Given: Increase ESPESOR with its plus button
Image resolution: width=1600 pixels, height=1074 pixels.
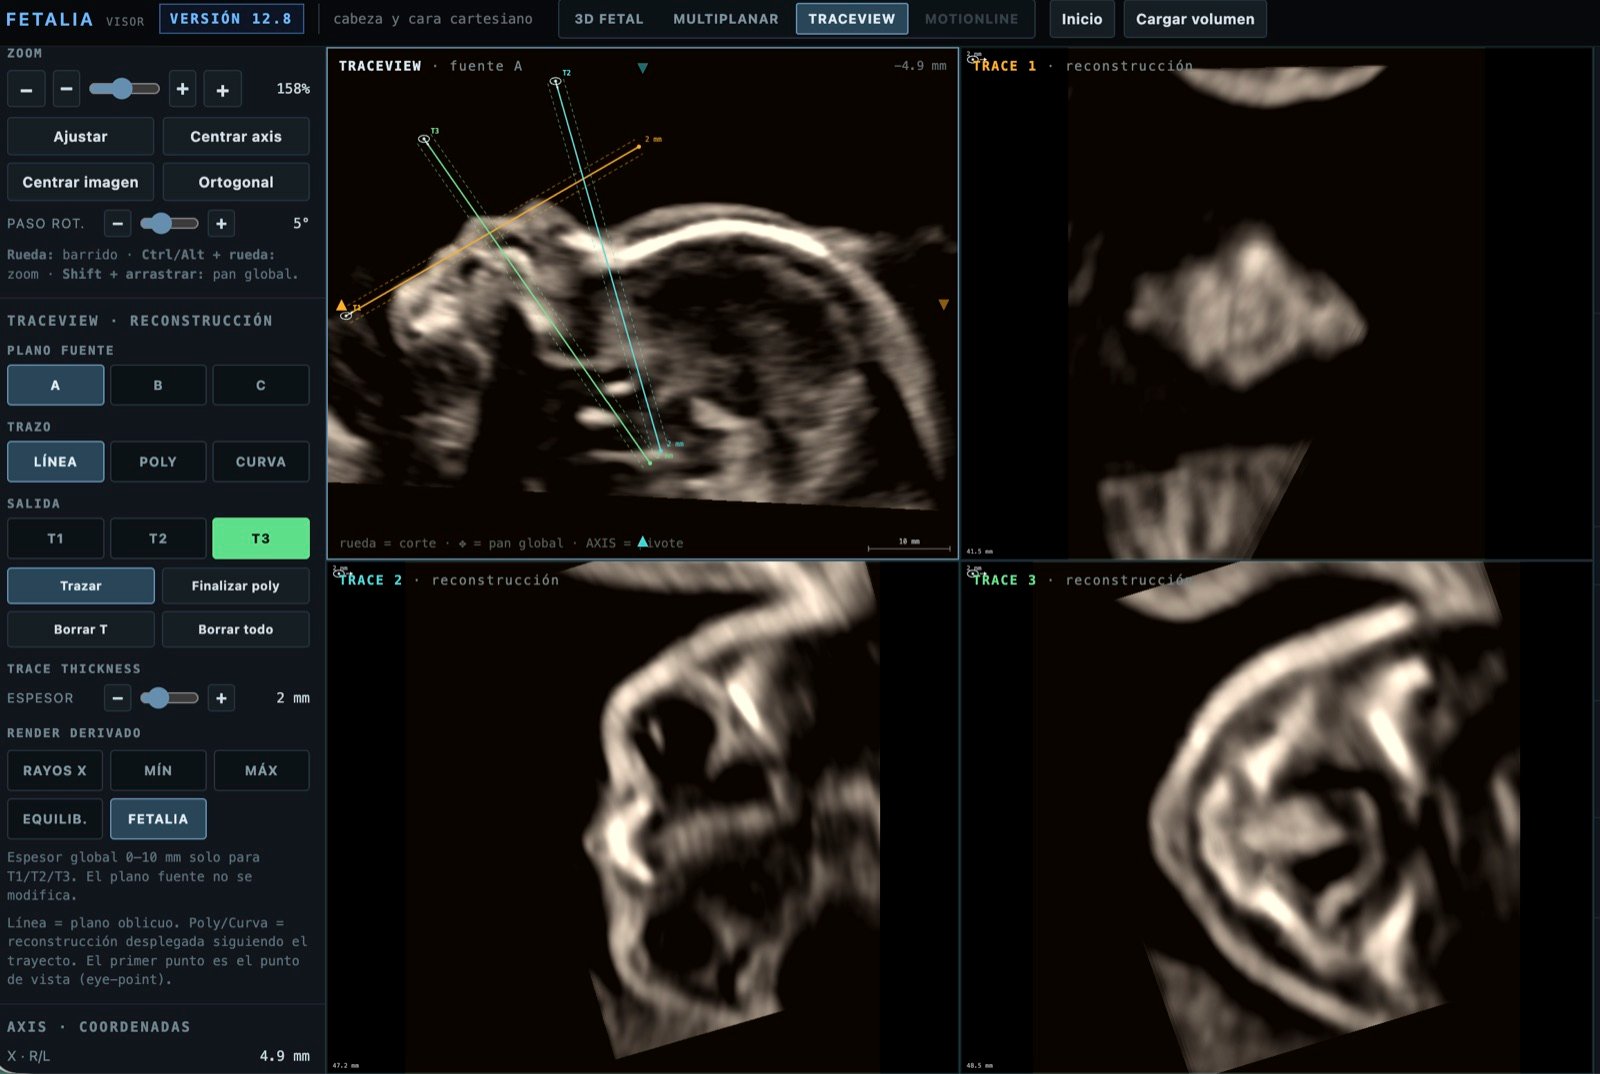Looking at the screenshot, I should point(221,698).
